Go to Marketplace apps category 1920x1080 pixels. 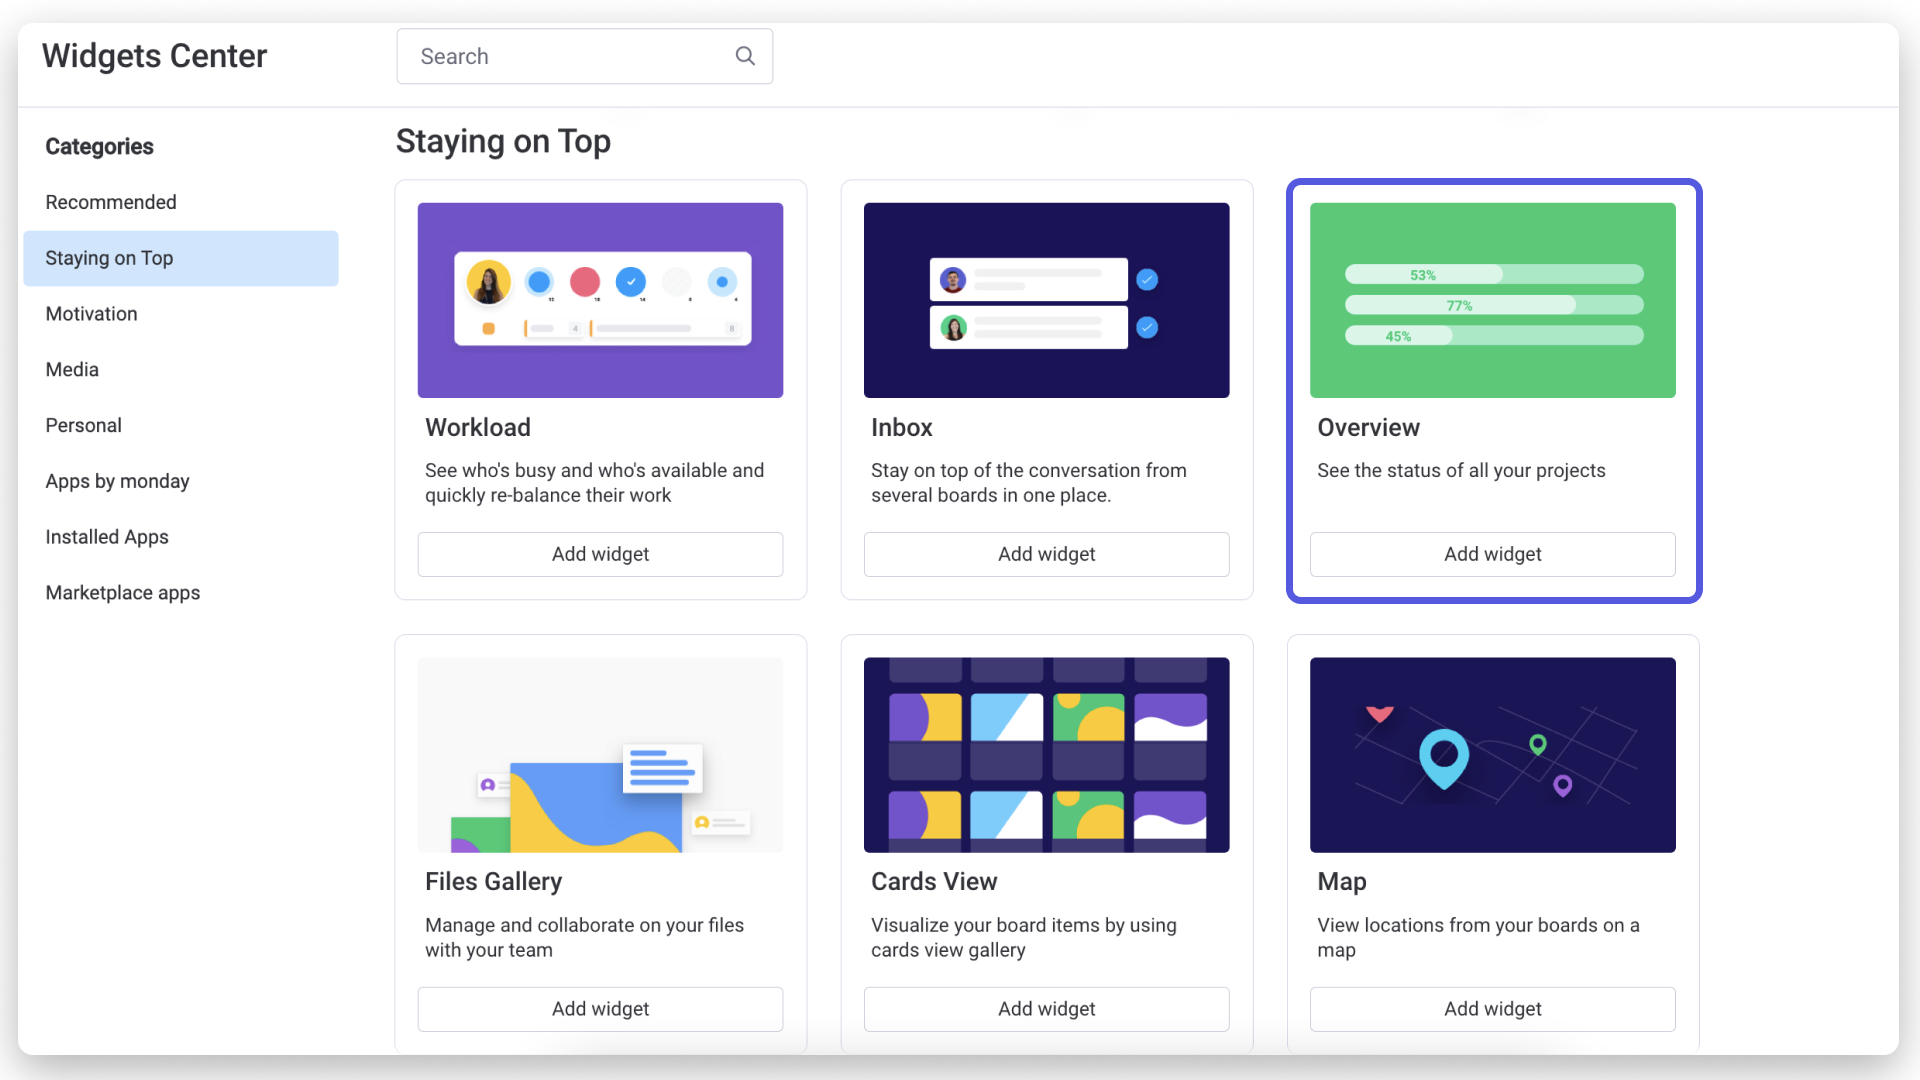click(x=123, y=593)
